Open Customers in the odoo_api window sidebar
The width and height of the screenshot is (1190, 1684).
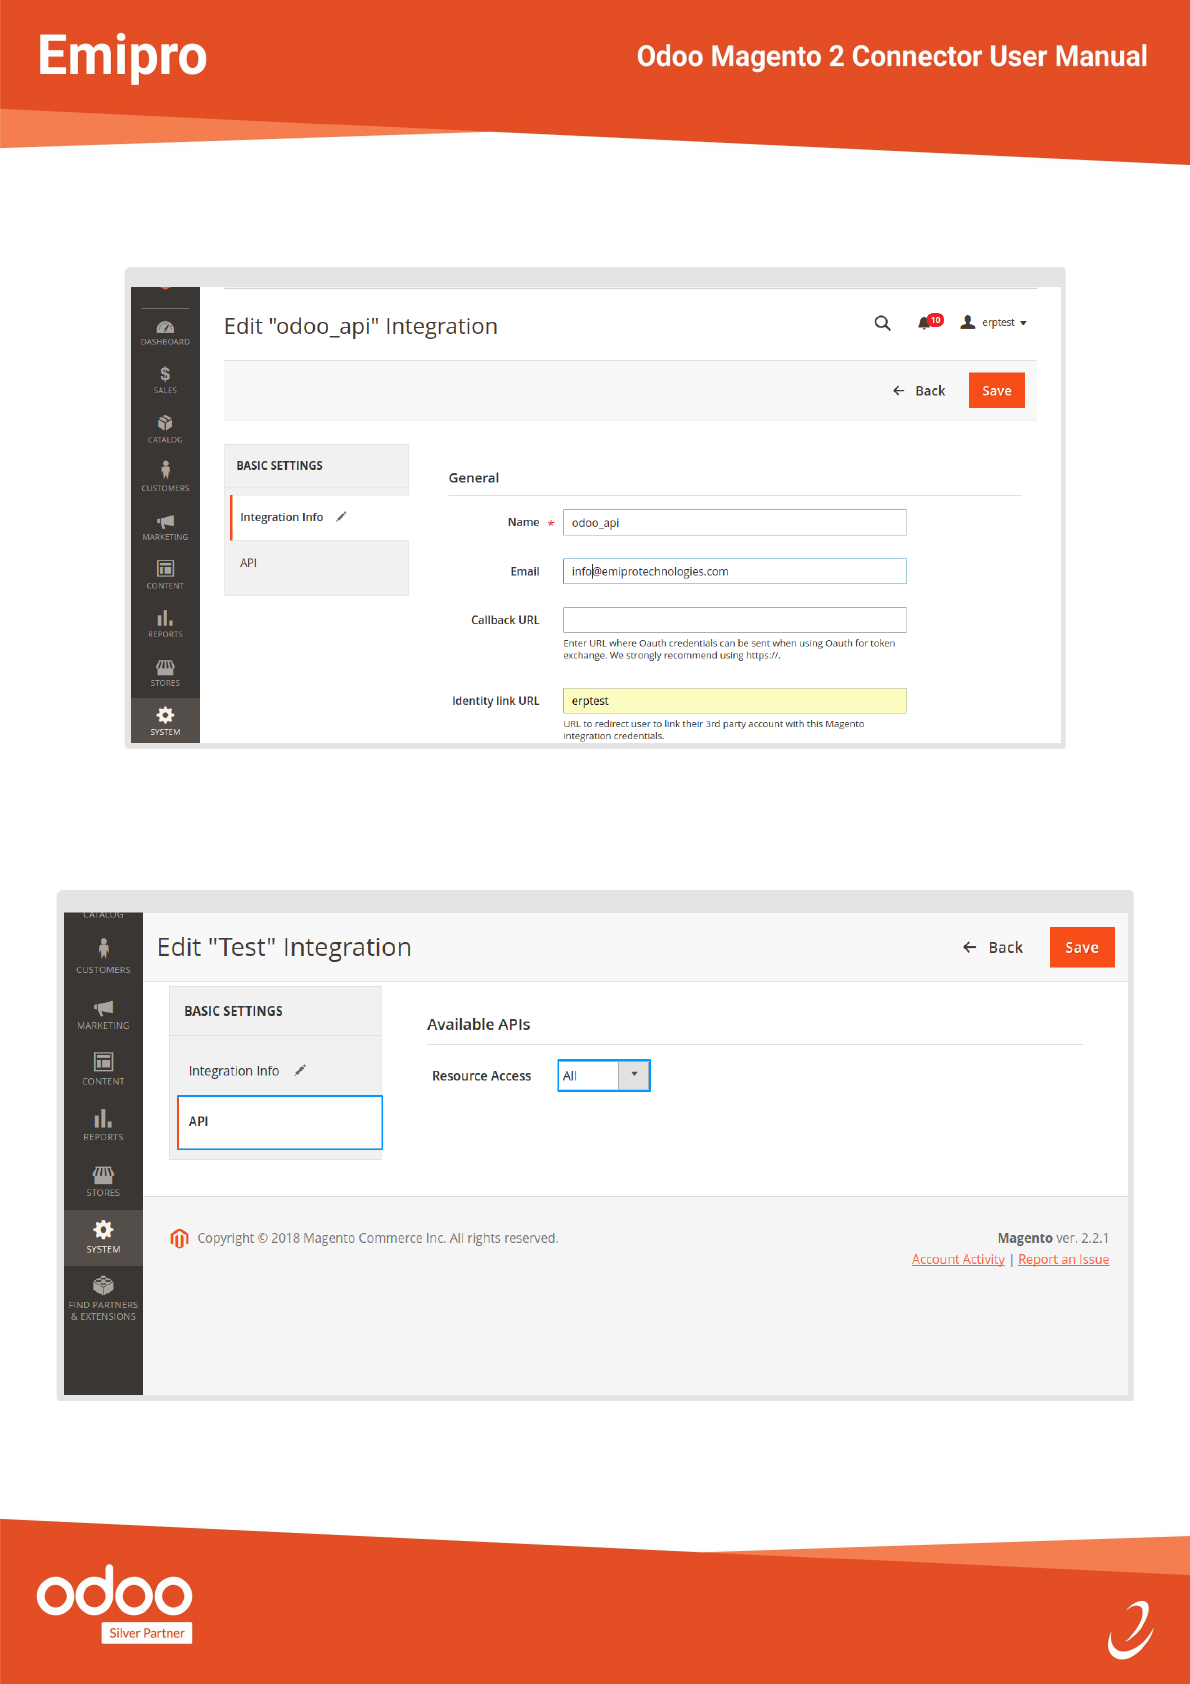point(165,477)
